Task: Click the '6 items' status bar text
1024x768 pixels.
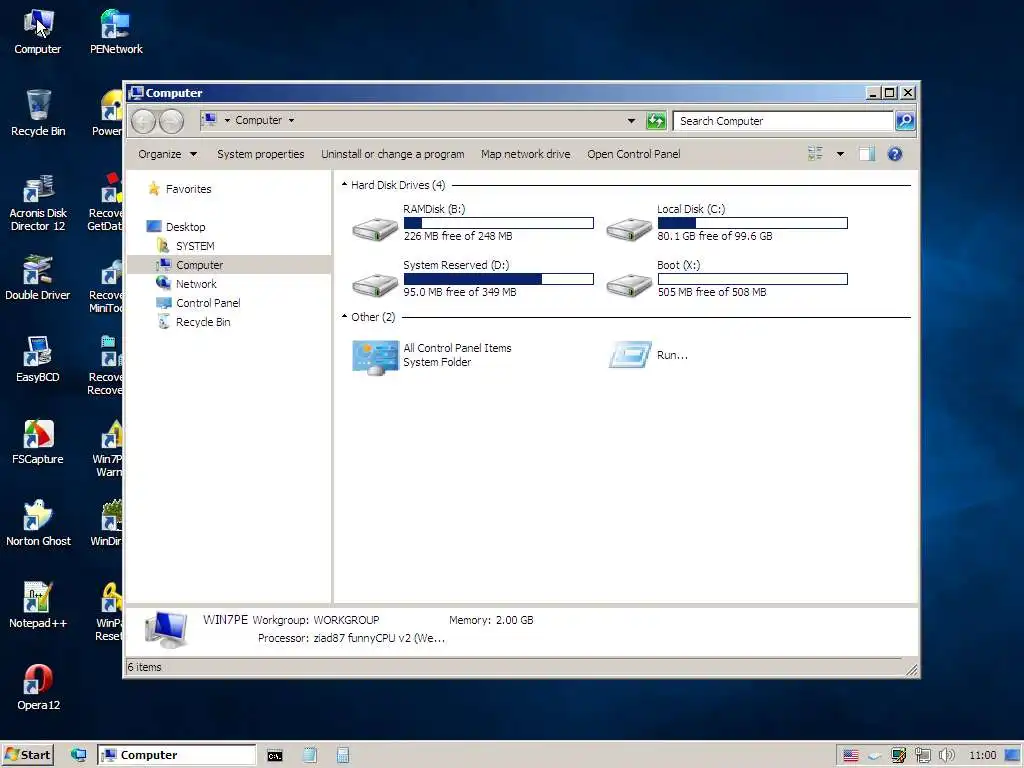Action: pyautogui.click(x=144, y=667)
